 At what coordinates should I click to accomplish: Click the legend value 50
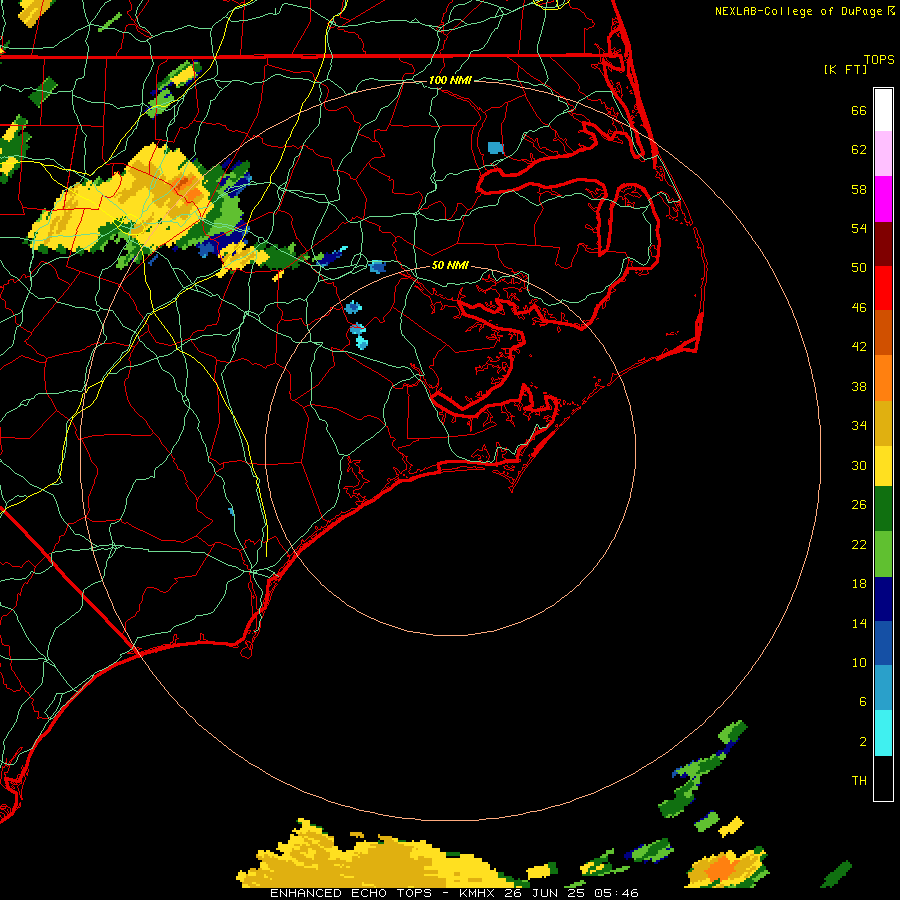pyautogui.click(x=859, y=268)
